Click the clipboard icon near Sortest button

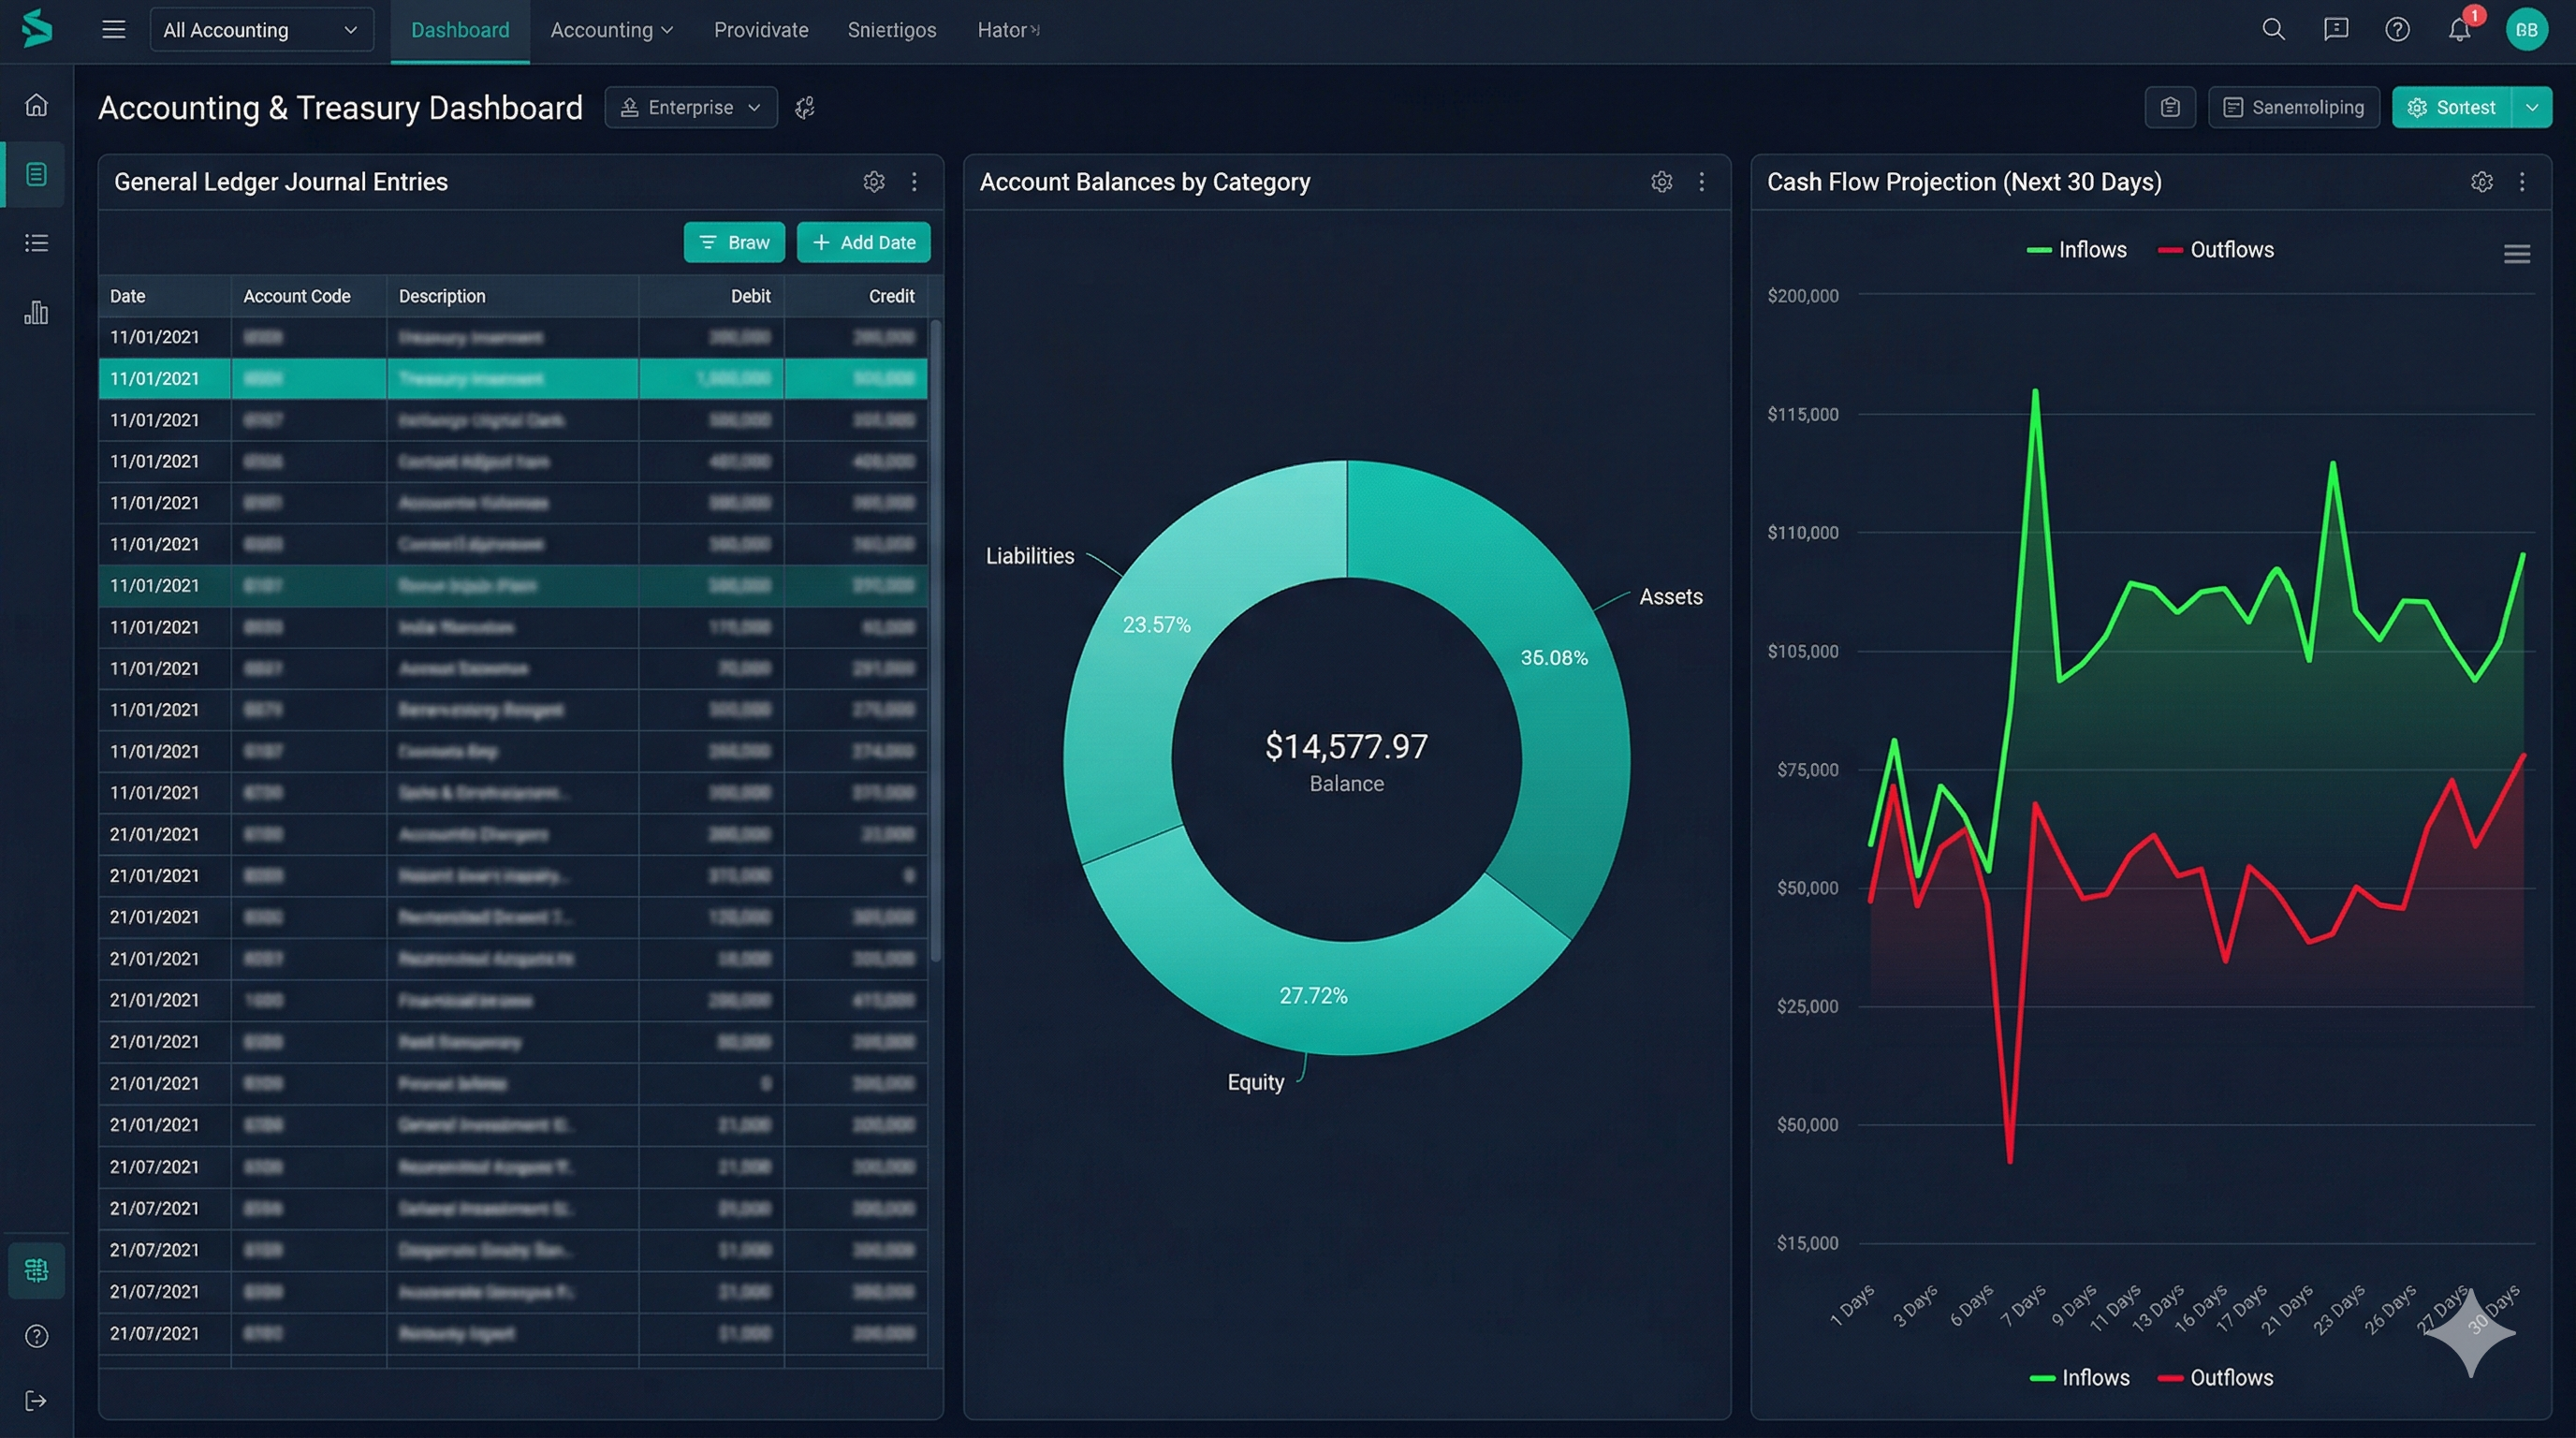2170,107
